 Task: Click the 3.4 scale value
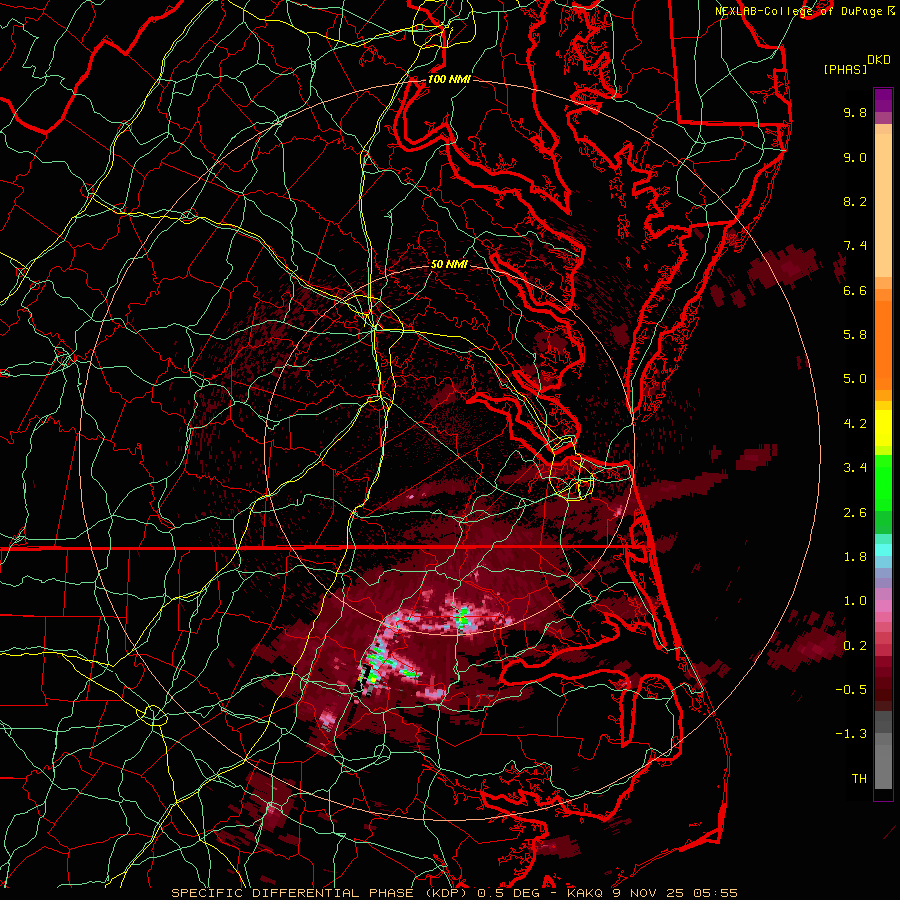pos(855,468)
